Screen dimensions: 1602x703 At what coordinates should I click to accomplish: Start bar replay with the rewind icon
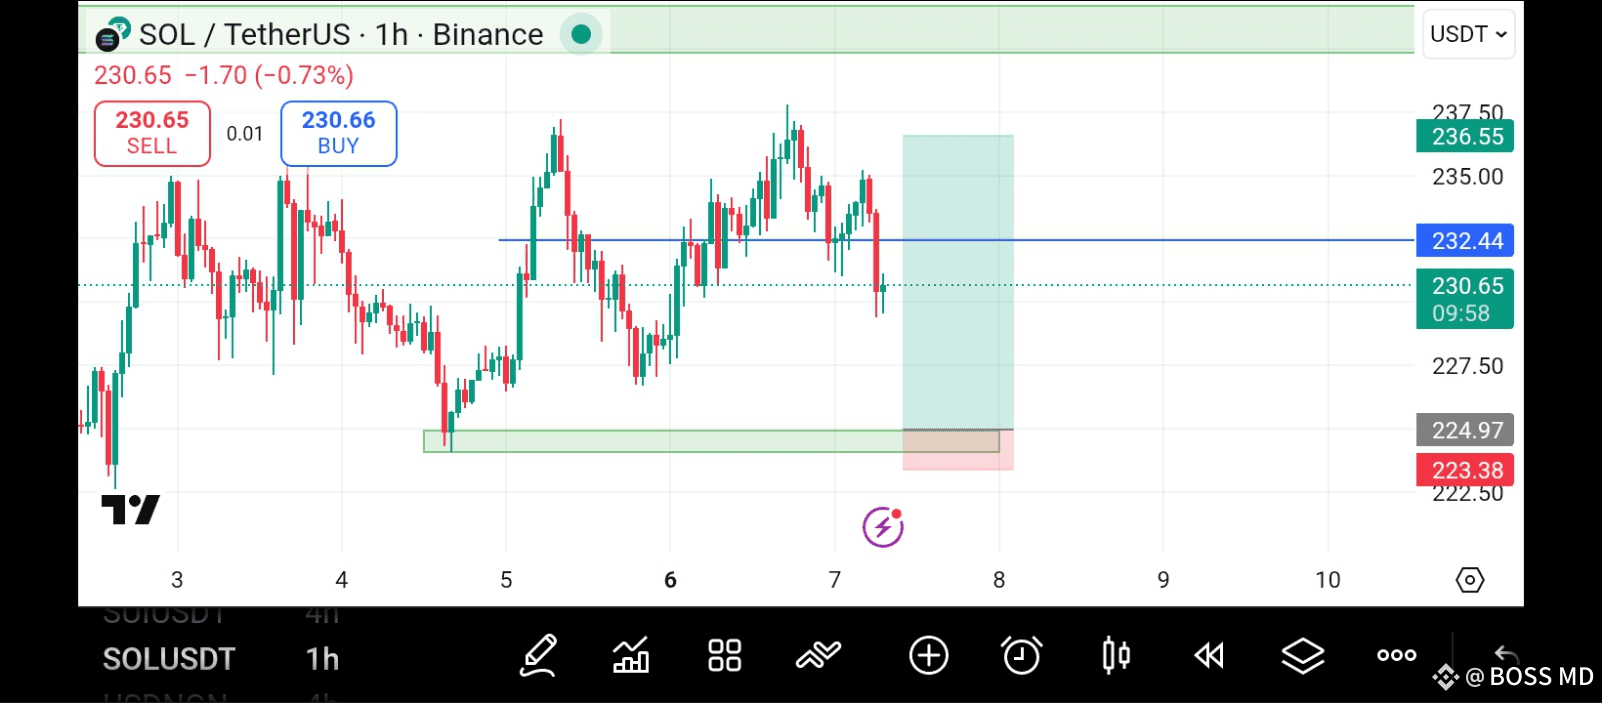coord(1209,656)
